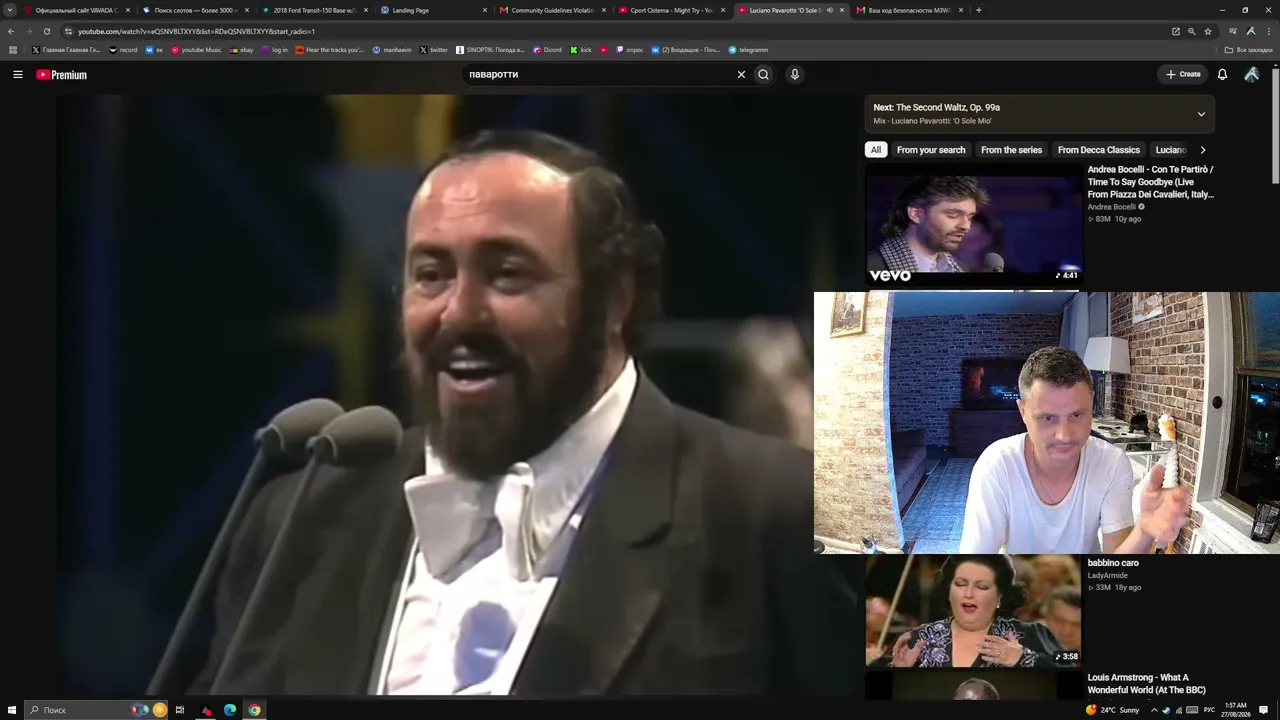Mute the Luciano Pavarotti tab audio
The height and width of the screenshot is (720, 1280).
pyautogui.click(x=829, y=10)
